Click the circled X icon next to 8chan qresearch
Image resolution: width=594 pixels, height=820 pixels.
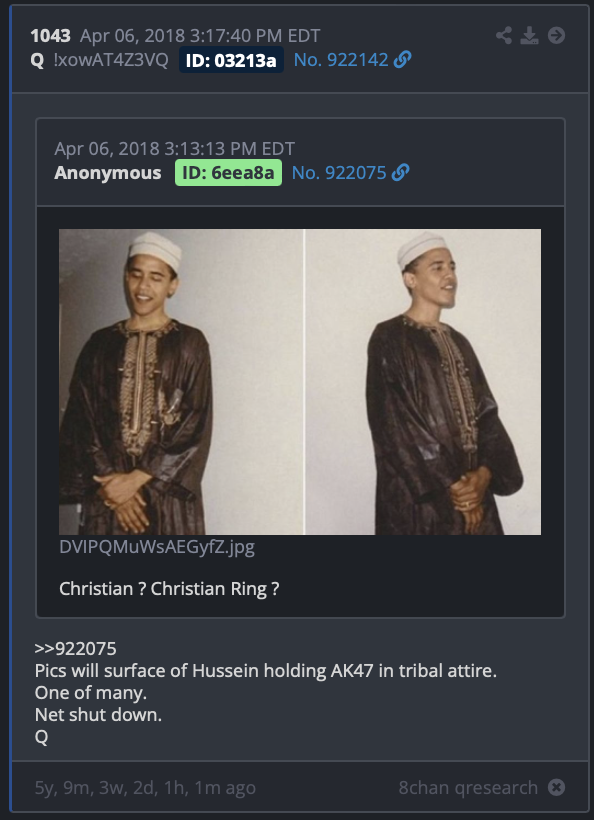pyautogui.click(x=556, y=787)
